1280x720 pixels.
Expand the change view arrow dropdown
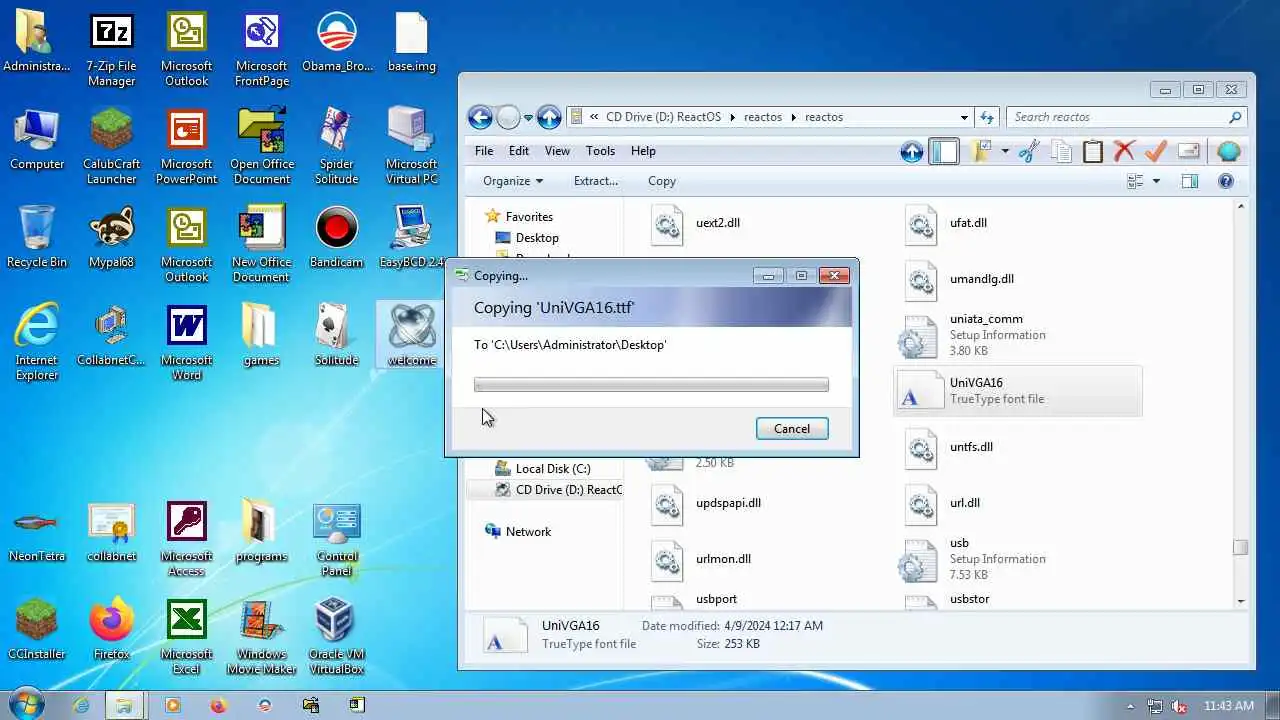point(1156,181)
